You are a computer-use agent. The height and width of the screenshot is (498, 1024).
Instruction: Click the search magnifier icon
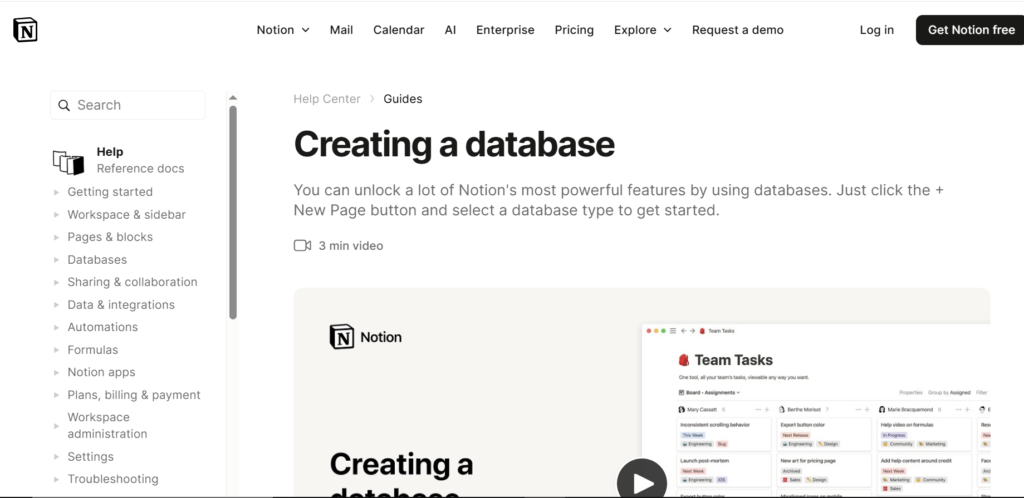point(64,105)
